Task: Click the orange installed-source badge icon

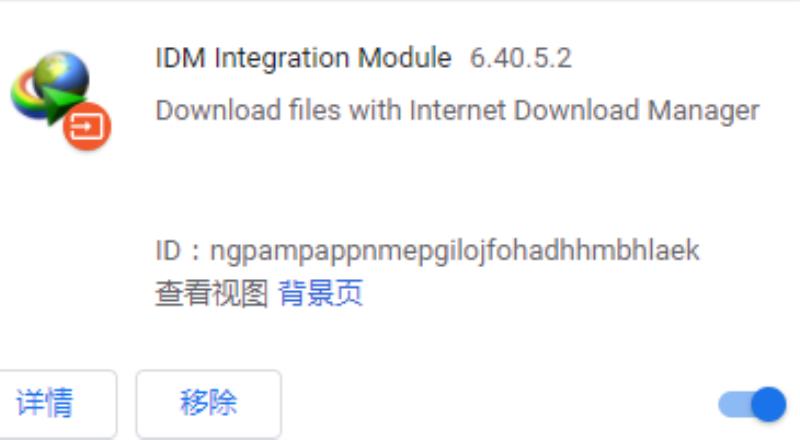Action: click(87, 126)
